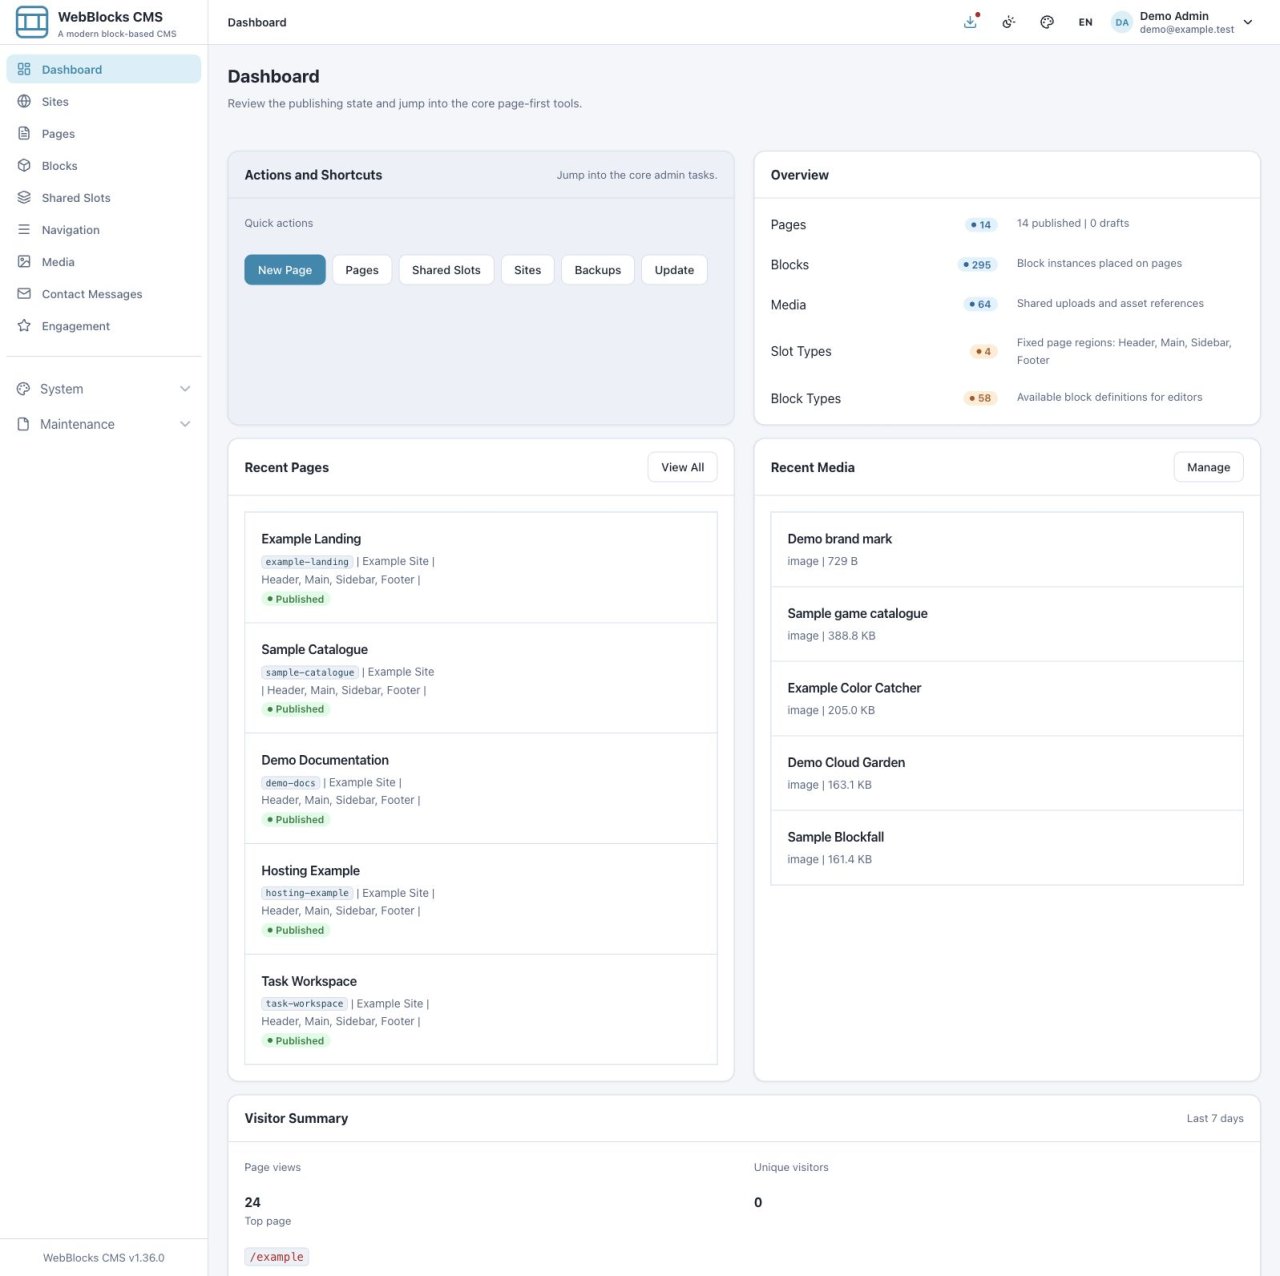The image size is (1280, 1276).
Task: Open the Sample Blockfall media item
Action: click(x=1007, y=848)
